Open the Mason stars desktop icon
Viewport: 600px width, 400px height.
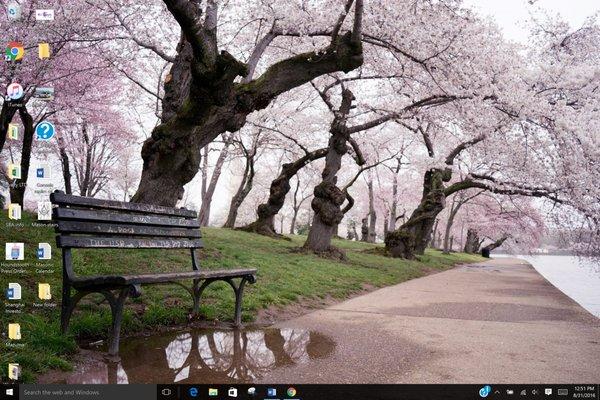coord(44,212)
